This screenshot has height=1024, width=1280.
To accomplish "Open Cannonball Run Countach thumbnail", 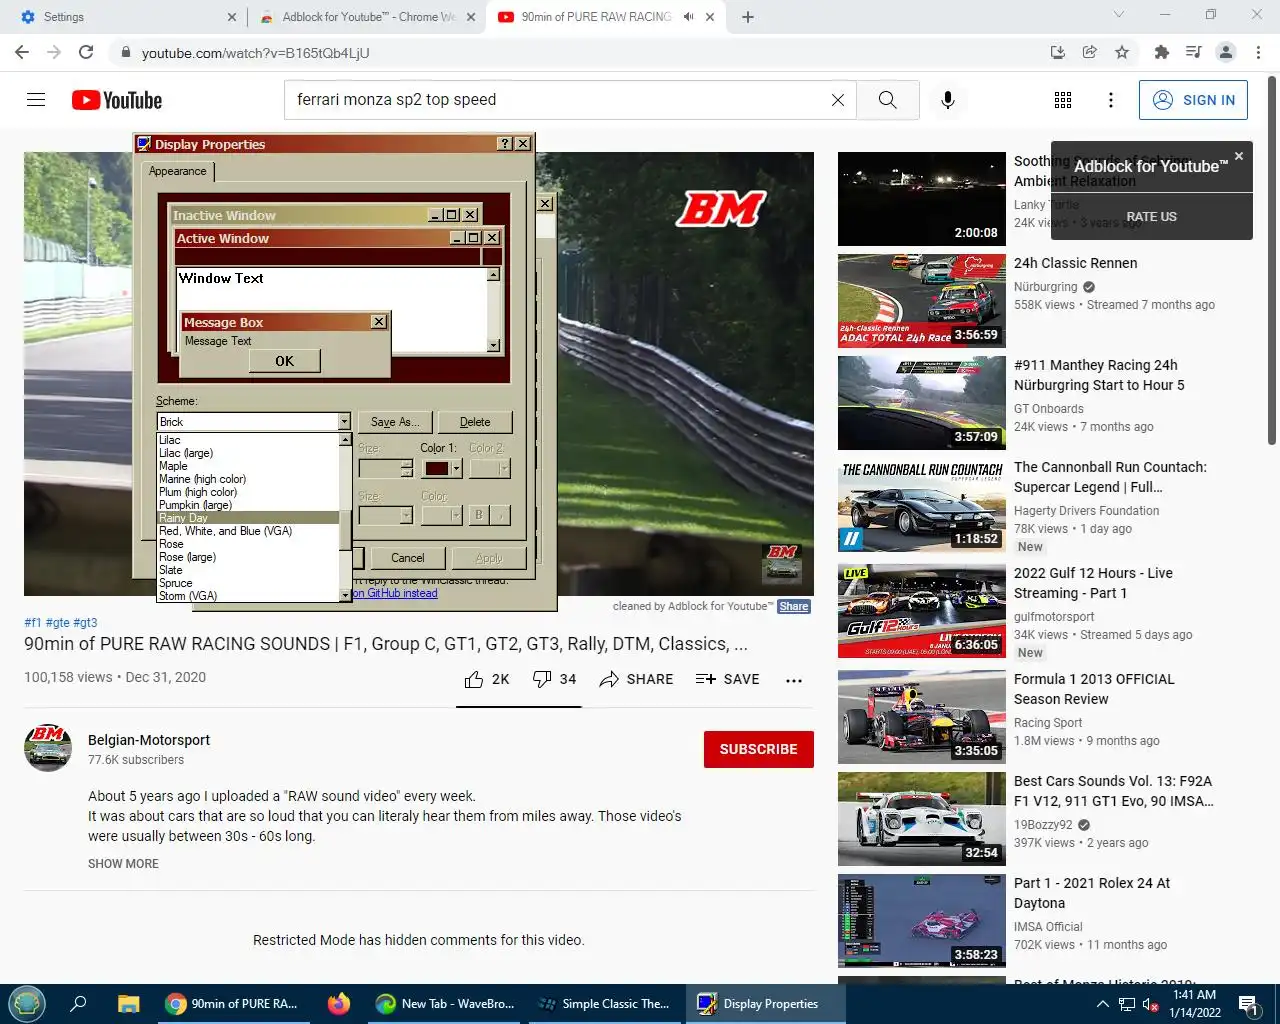I will tap(922, 505).
